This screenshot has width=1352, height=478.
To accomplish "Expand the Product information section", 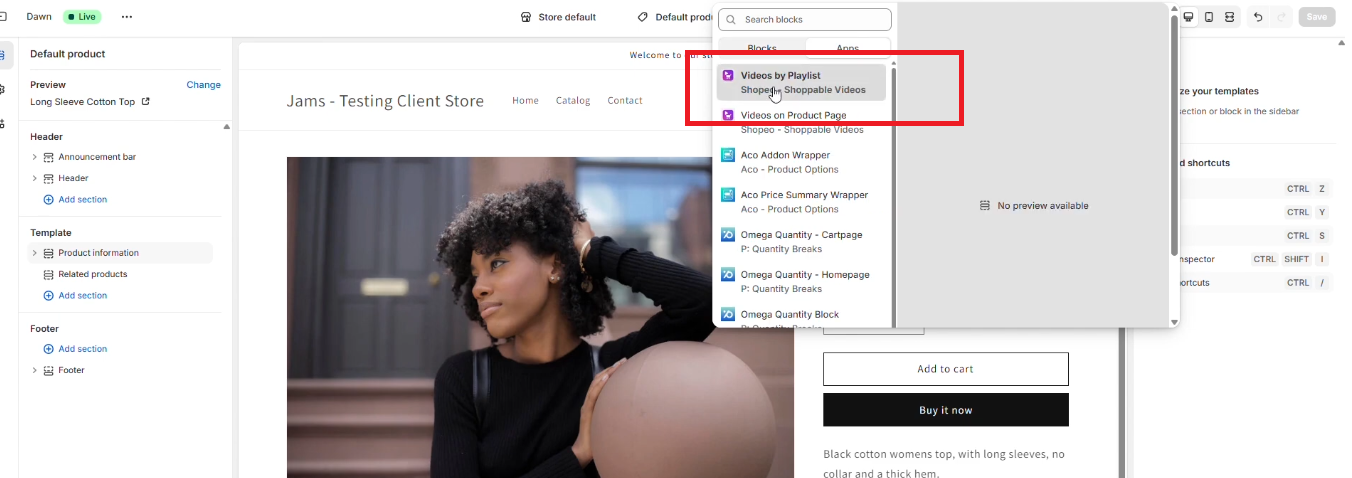I will coord(35,253).
